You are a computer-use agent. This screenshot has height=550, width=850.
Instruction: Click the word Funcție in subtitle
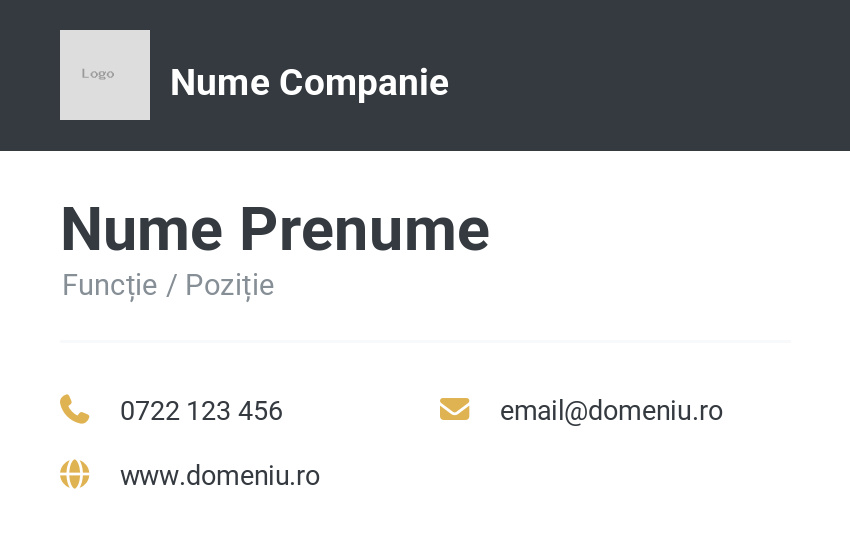[x=110, y=285]
